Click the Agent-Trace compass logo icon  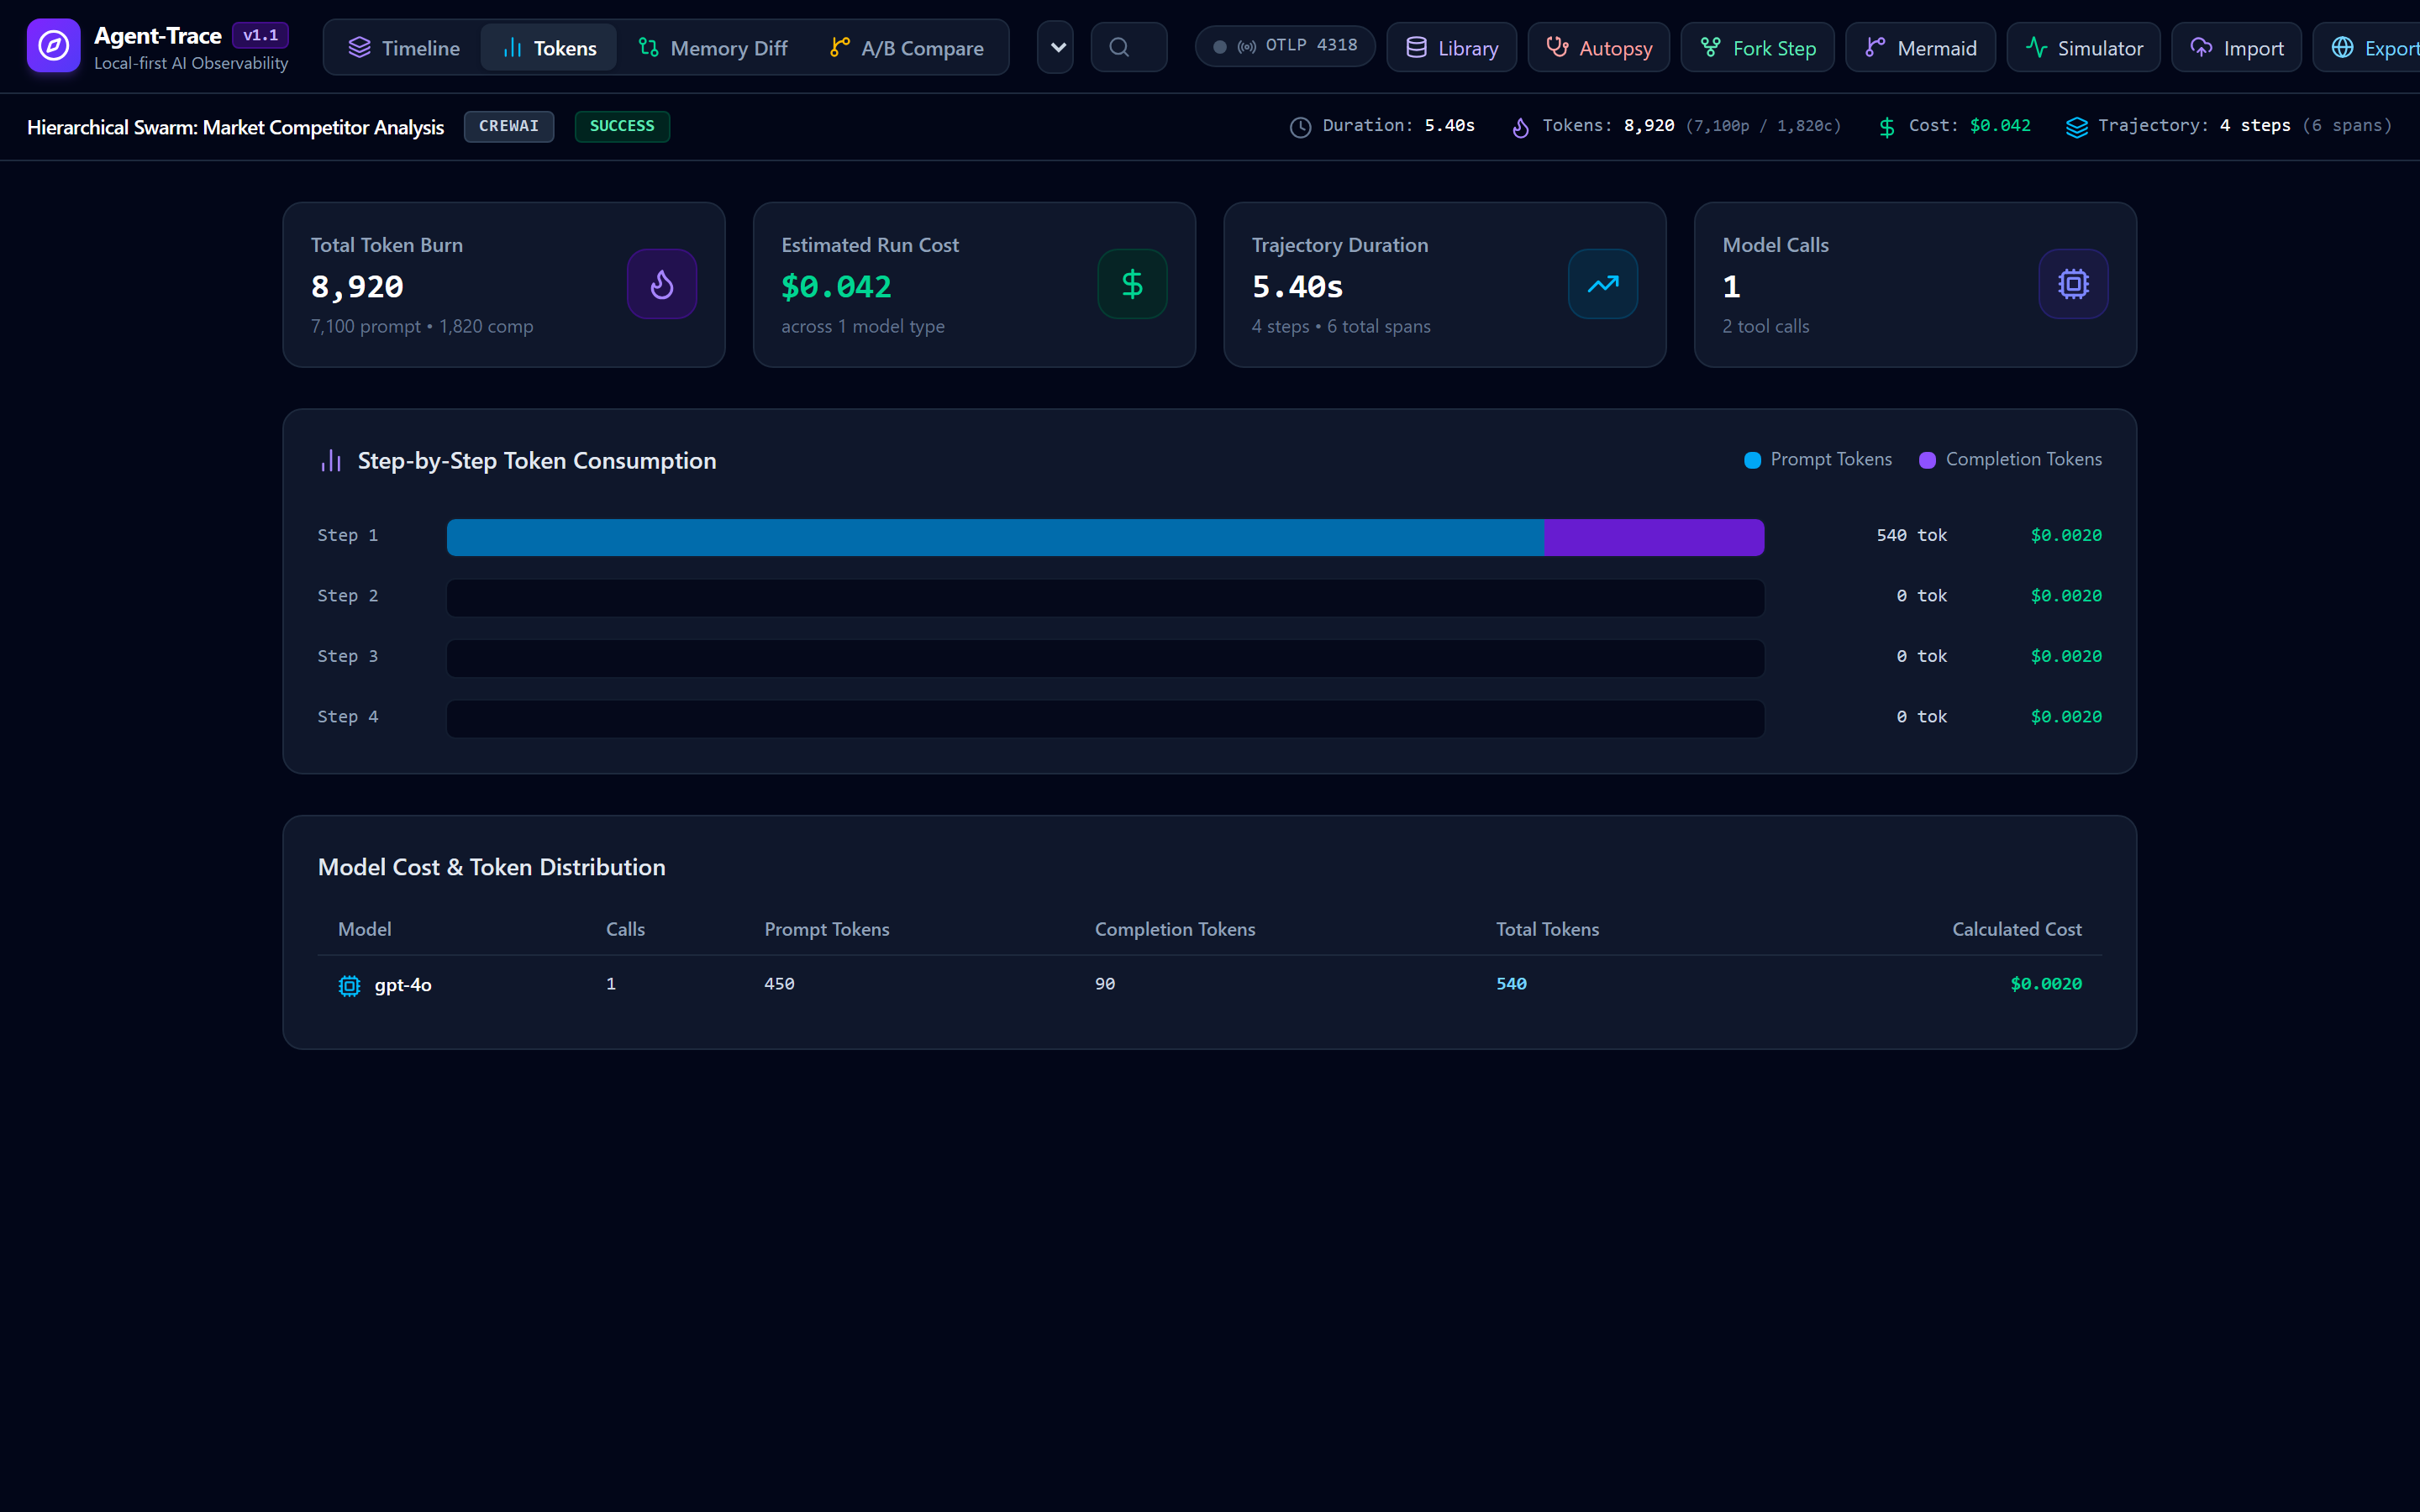53,46
